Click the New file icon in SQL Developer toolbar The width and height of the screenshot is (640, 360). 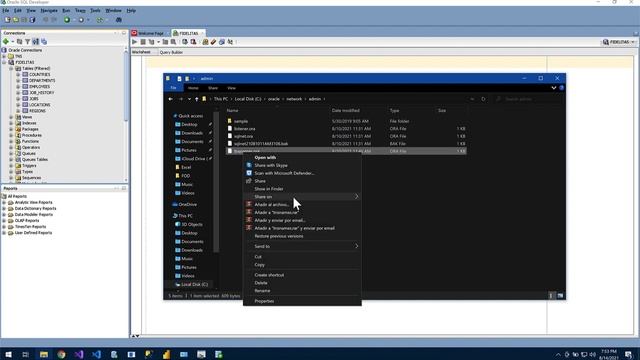click(7, 20)
